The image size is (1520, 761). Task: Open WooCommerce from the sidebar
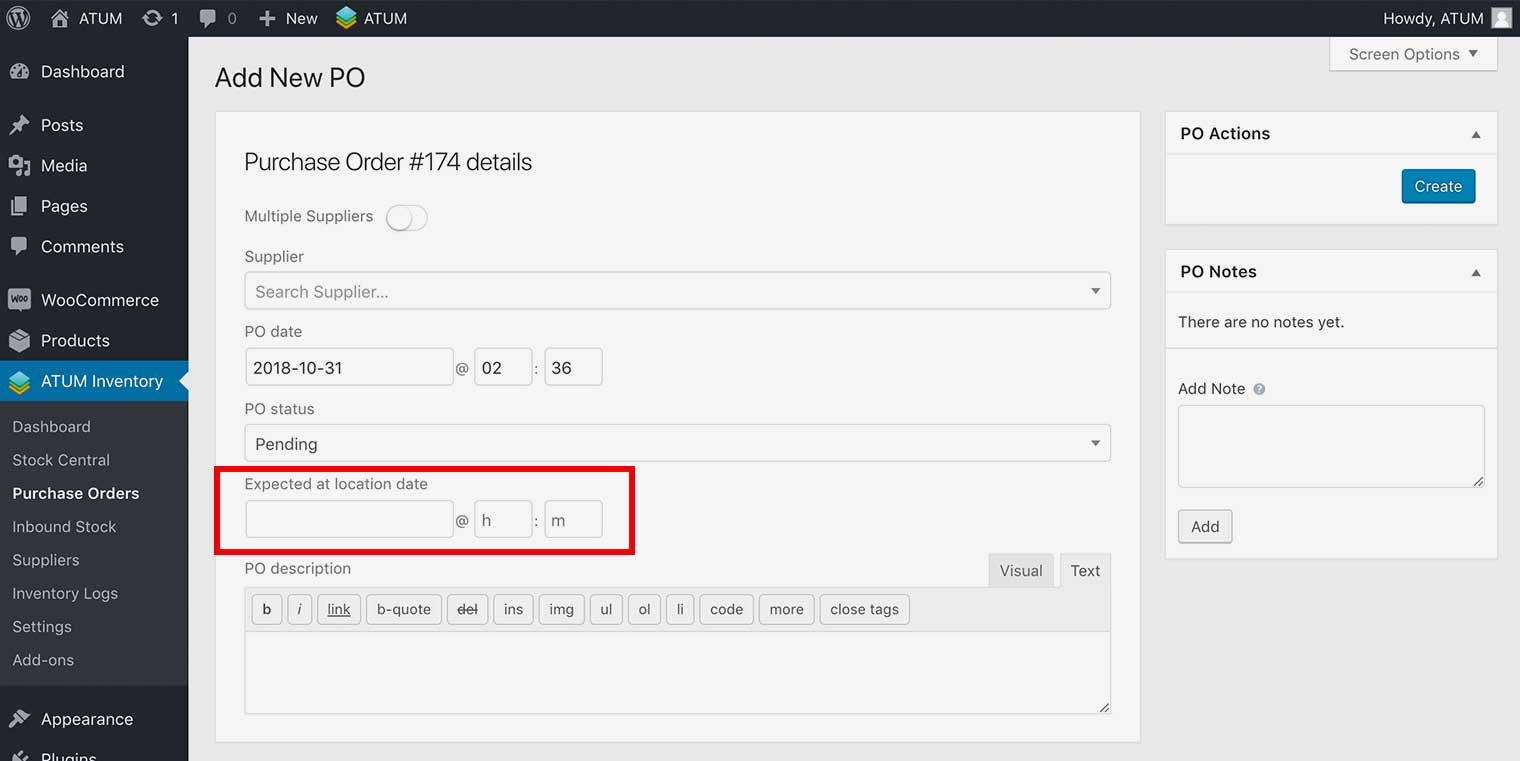pos(99,300)
